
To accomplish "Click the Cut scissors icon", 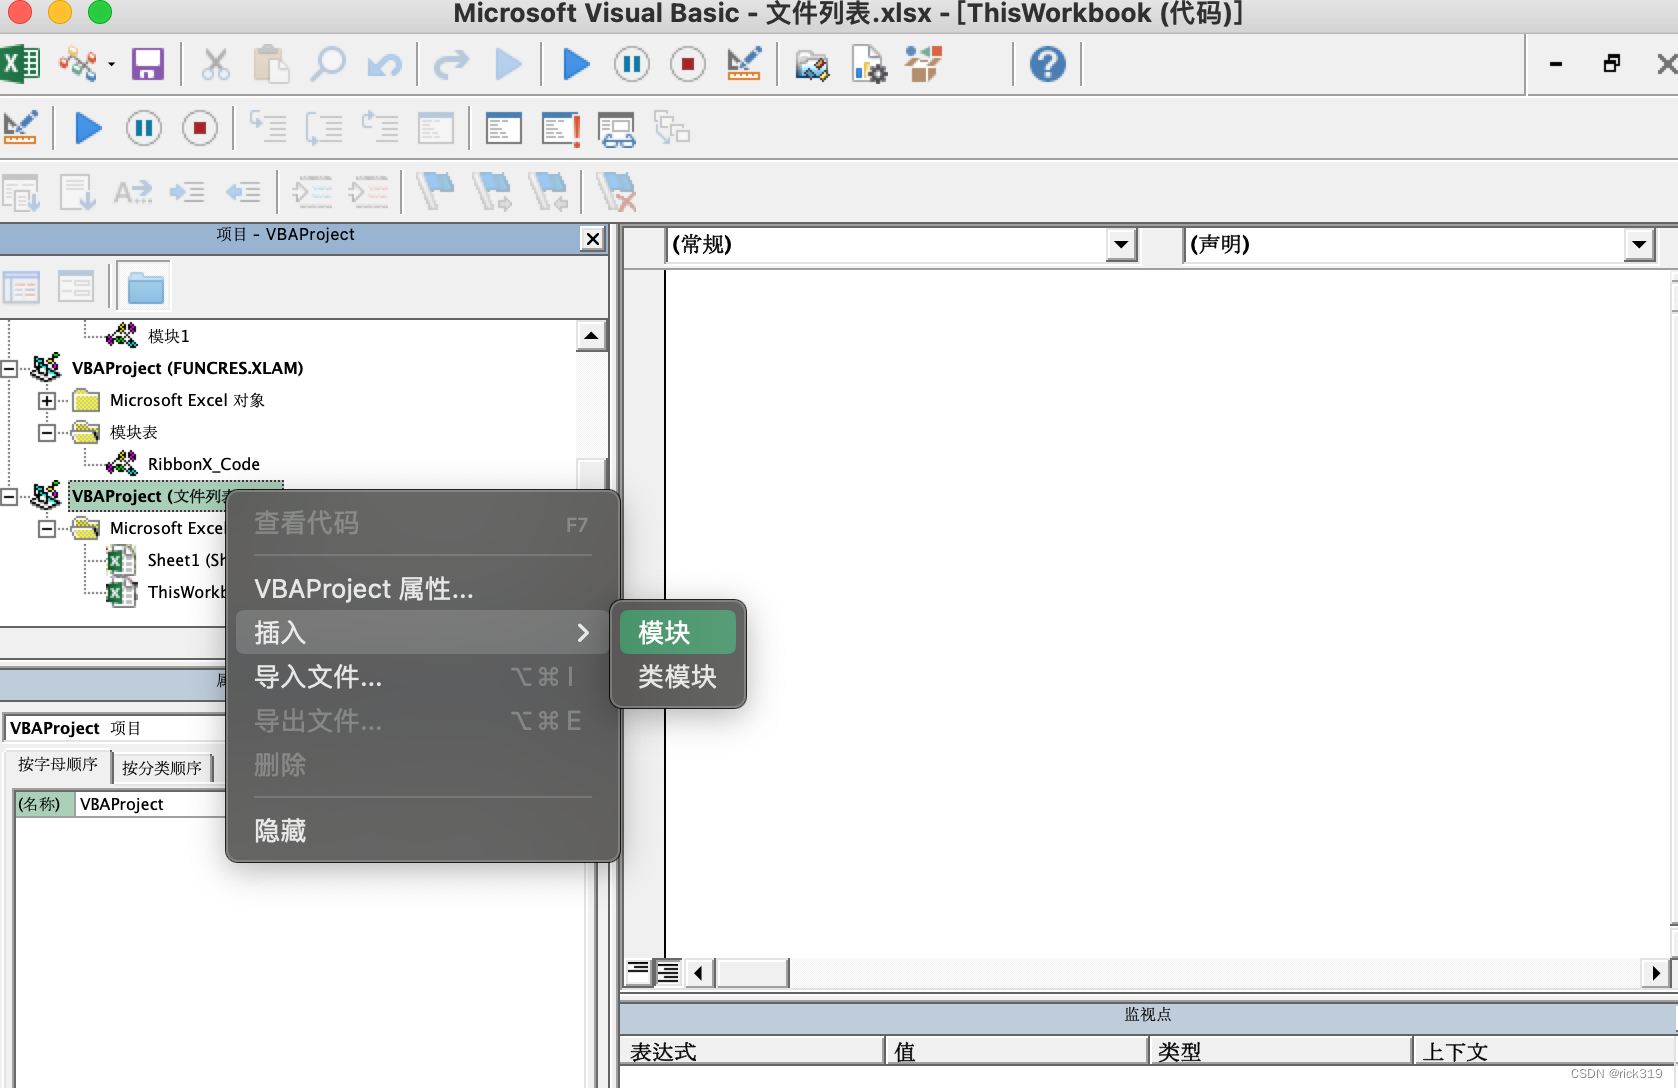I will tap(215, 65).
